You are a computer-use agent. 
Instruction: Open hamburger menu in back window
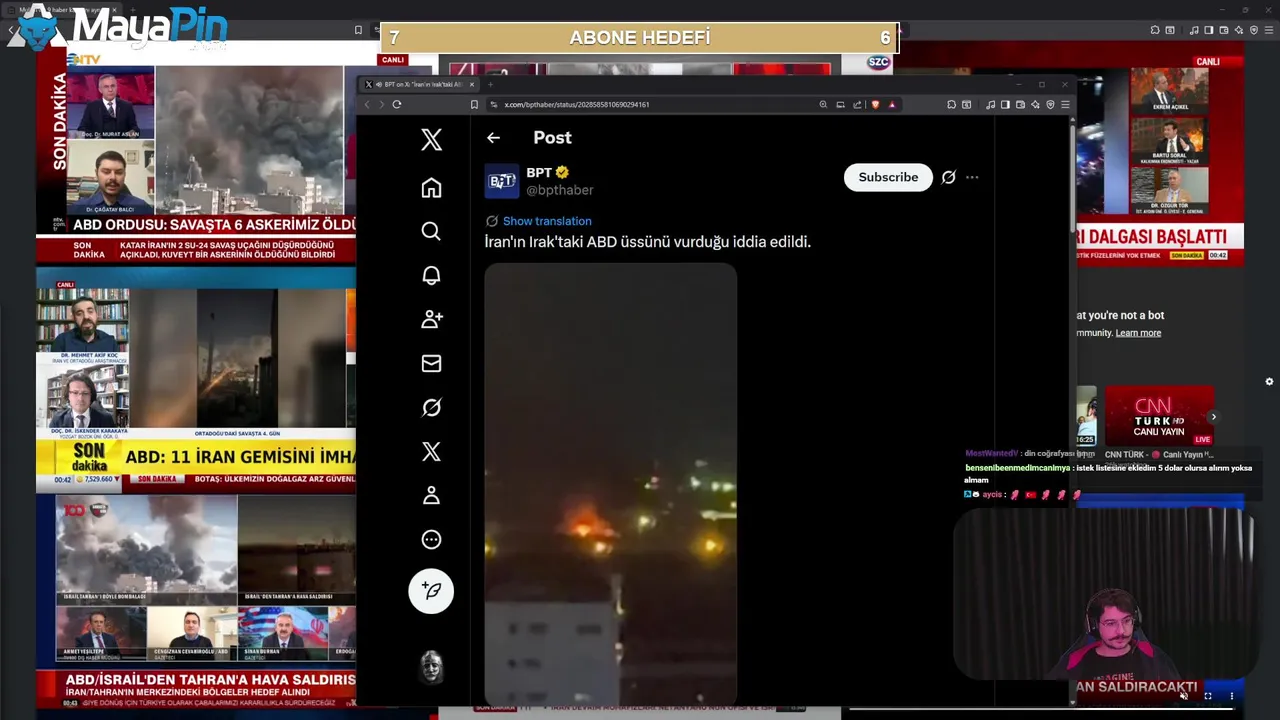pos(1269,30)
